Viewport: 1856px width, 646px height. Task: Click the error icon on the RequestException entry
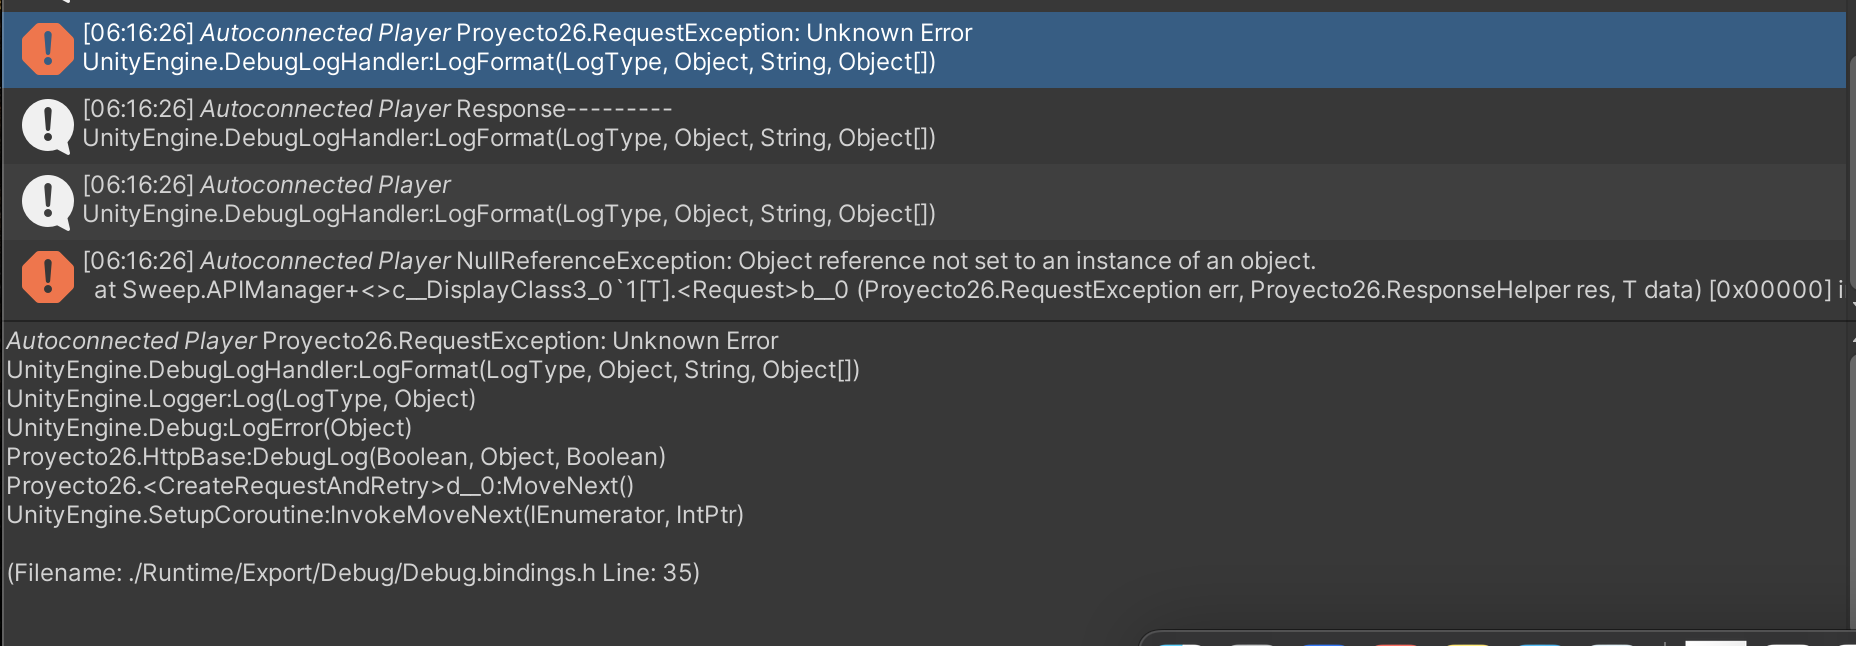pyautogui.click(x=46, y=49)
